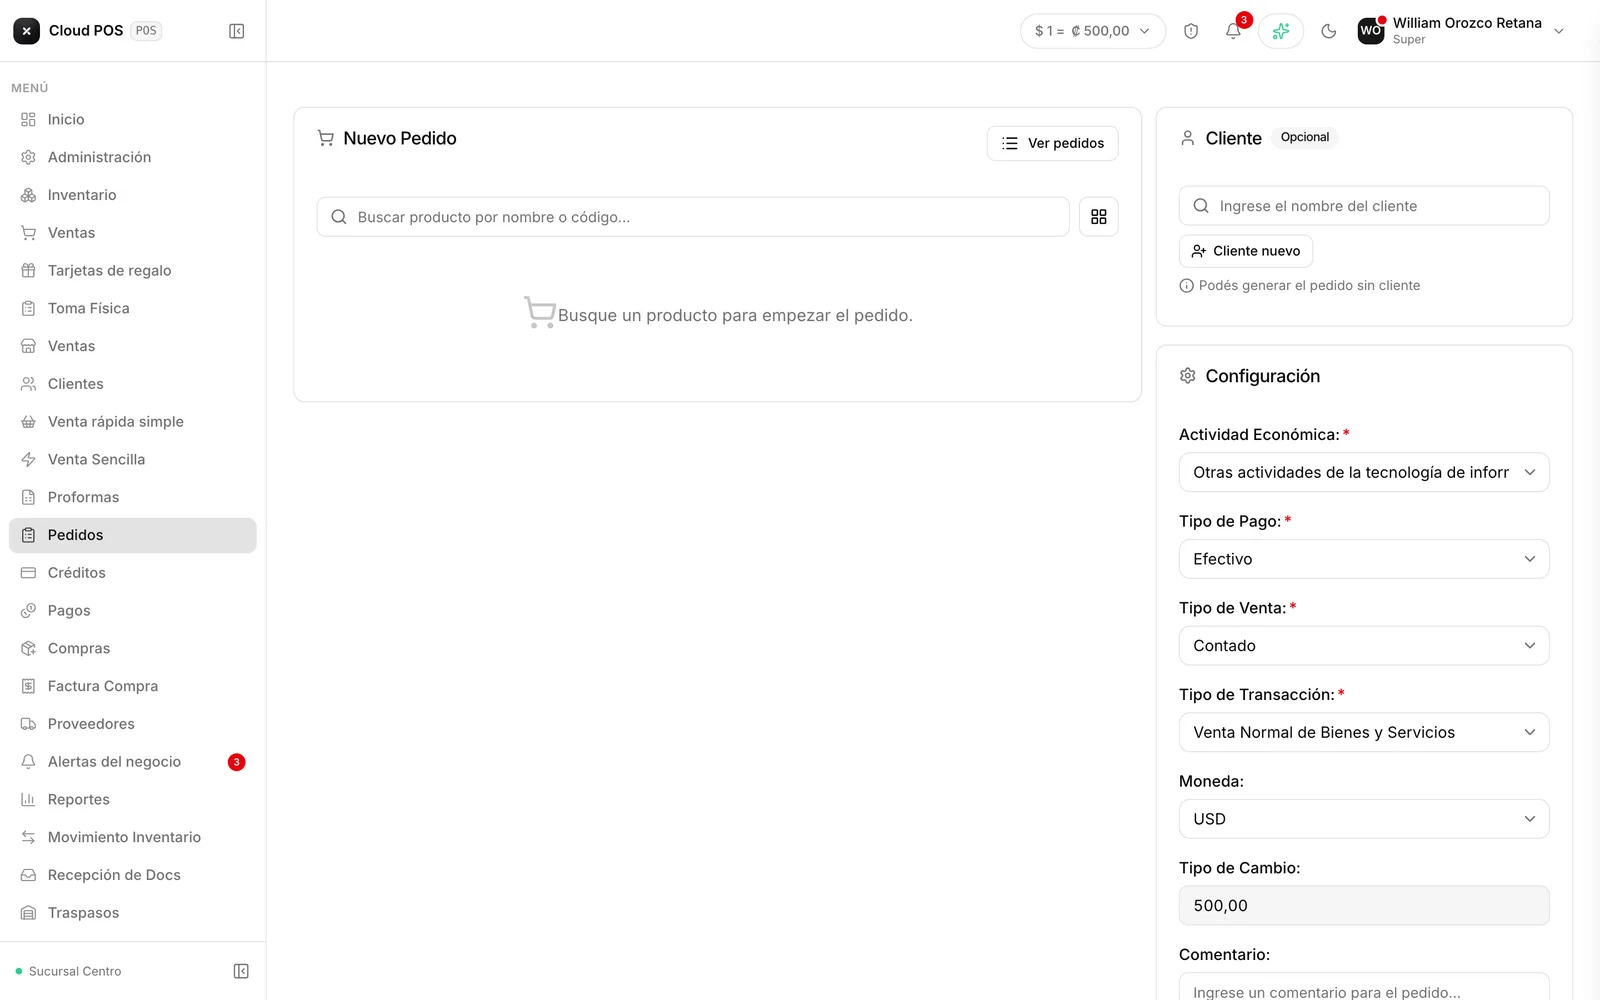This screenshot has height=1000, width=1600.
Task: Click the Créditos card icon
Action: coord(28,573)
